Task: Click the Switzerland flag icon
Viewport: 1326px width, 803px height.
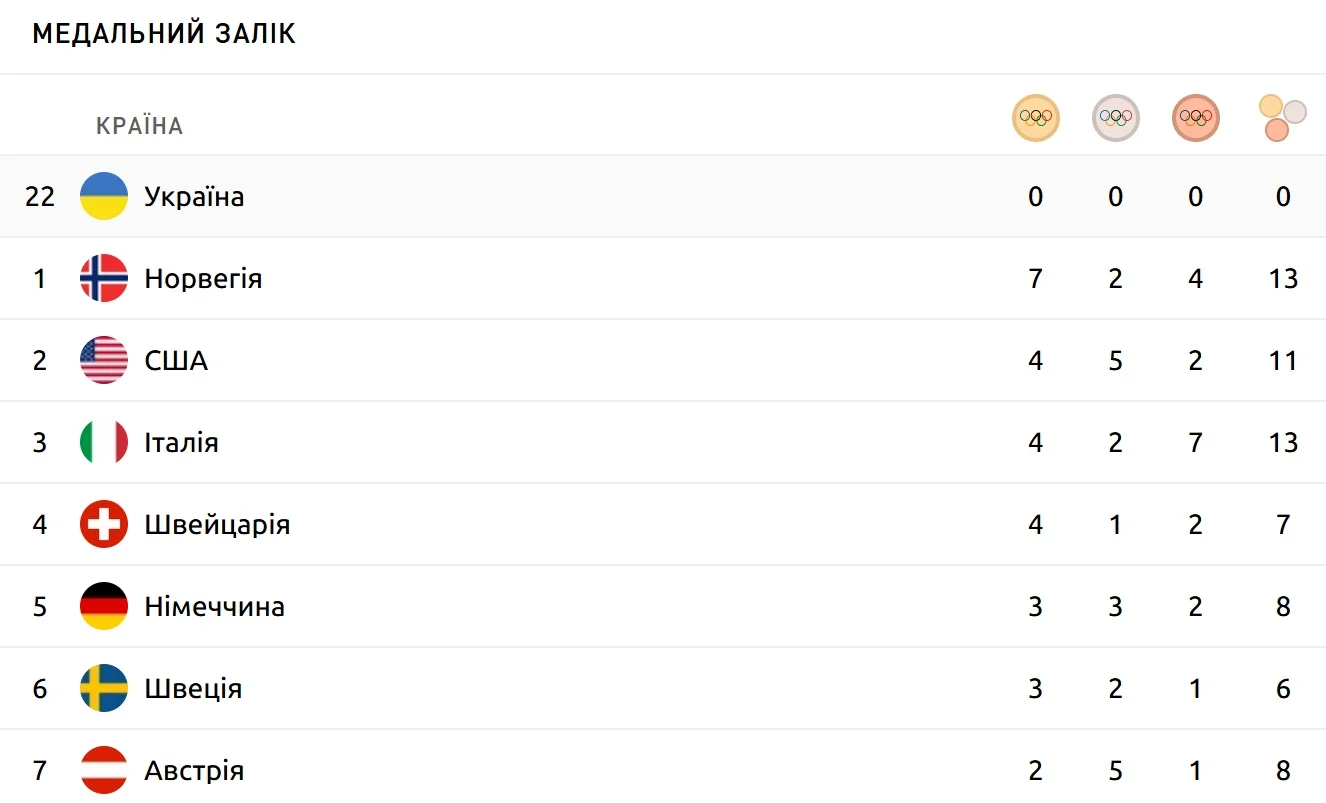Action: [104, 524]
